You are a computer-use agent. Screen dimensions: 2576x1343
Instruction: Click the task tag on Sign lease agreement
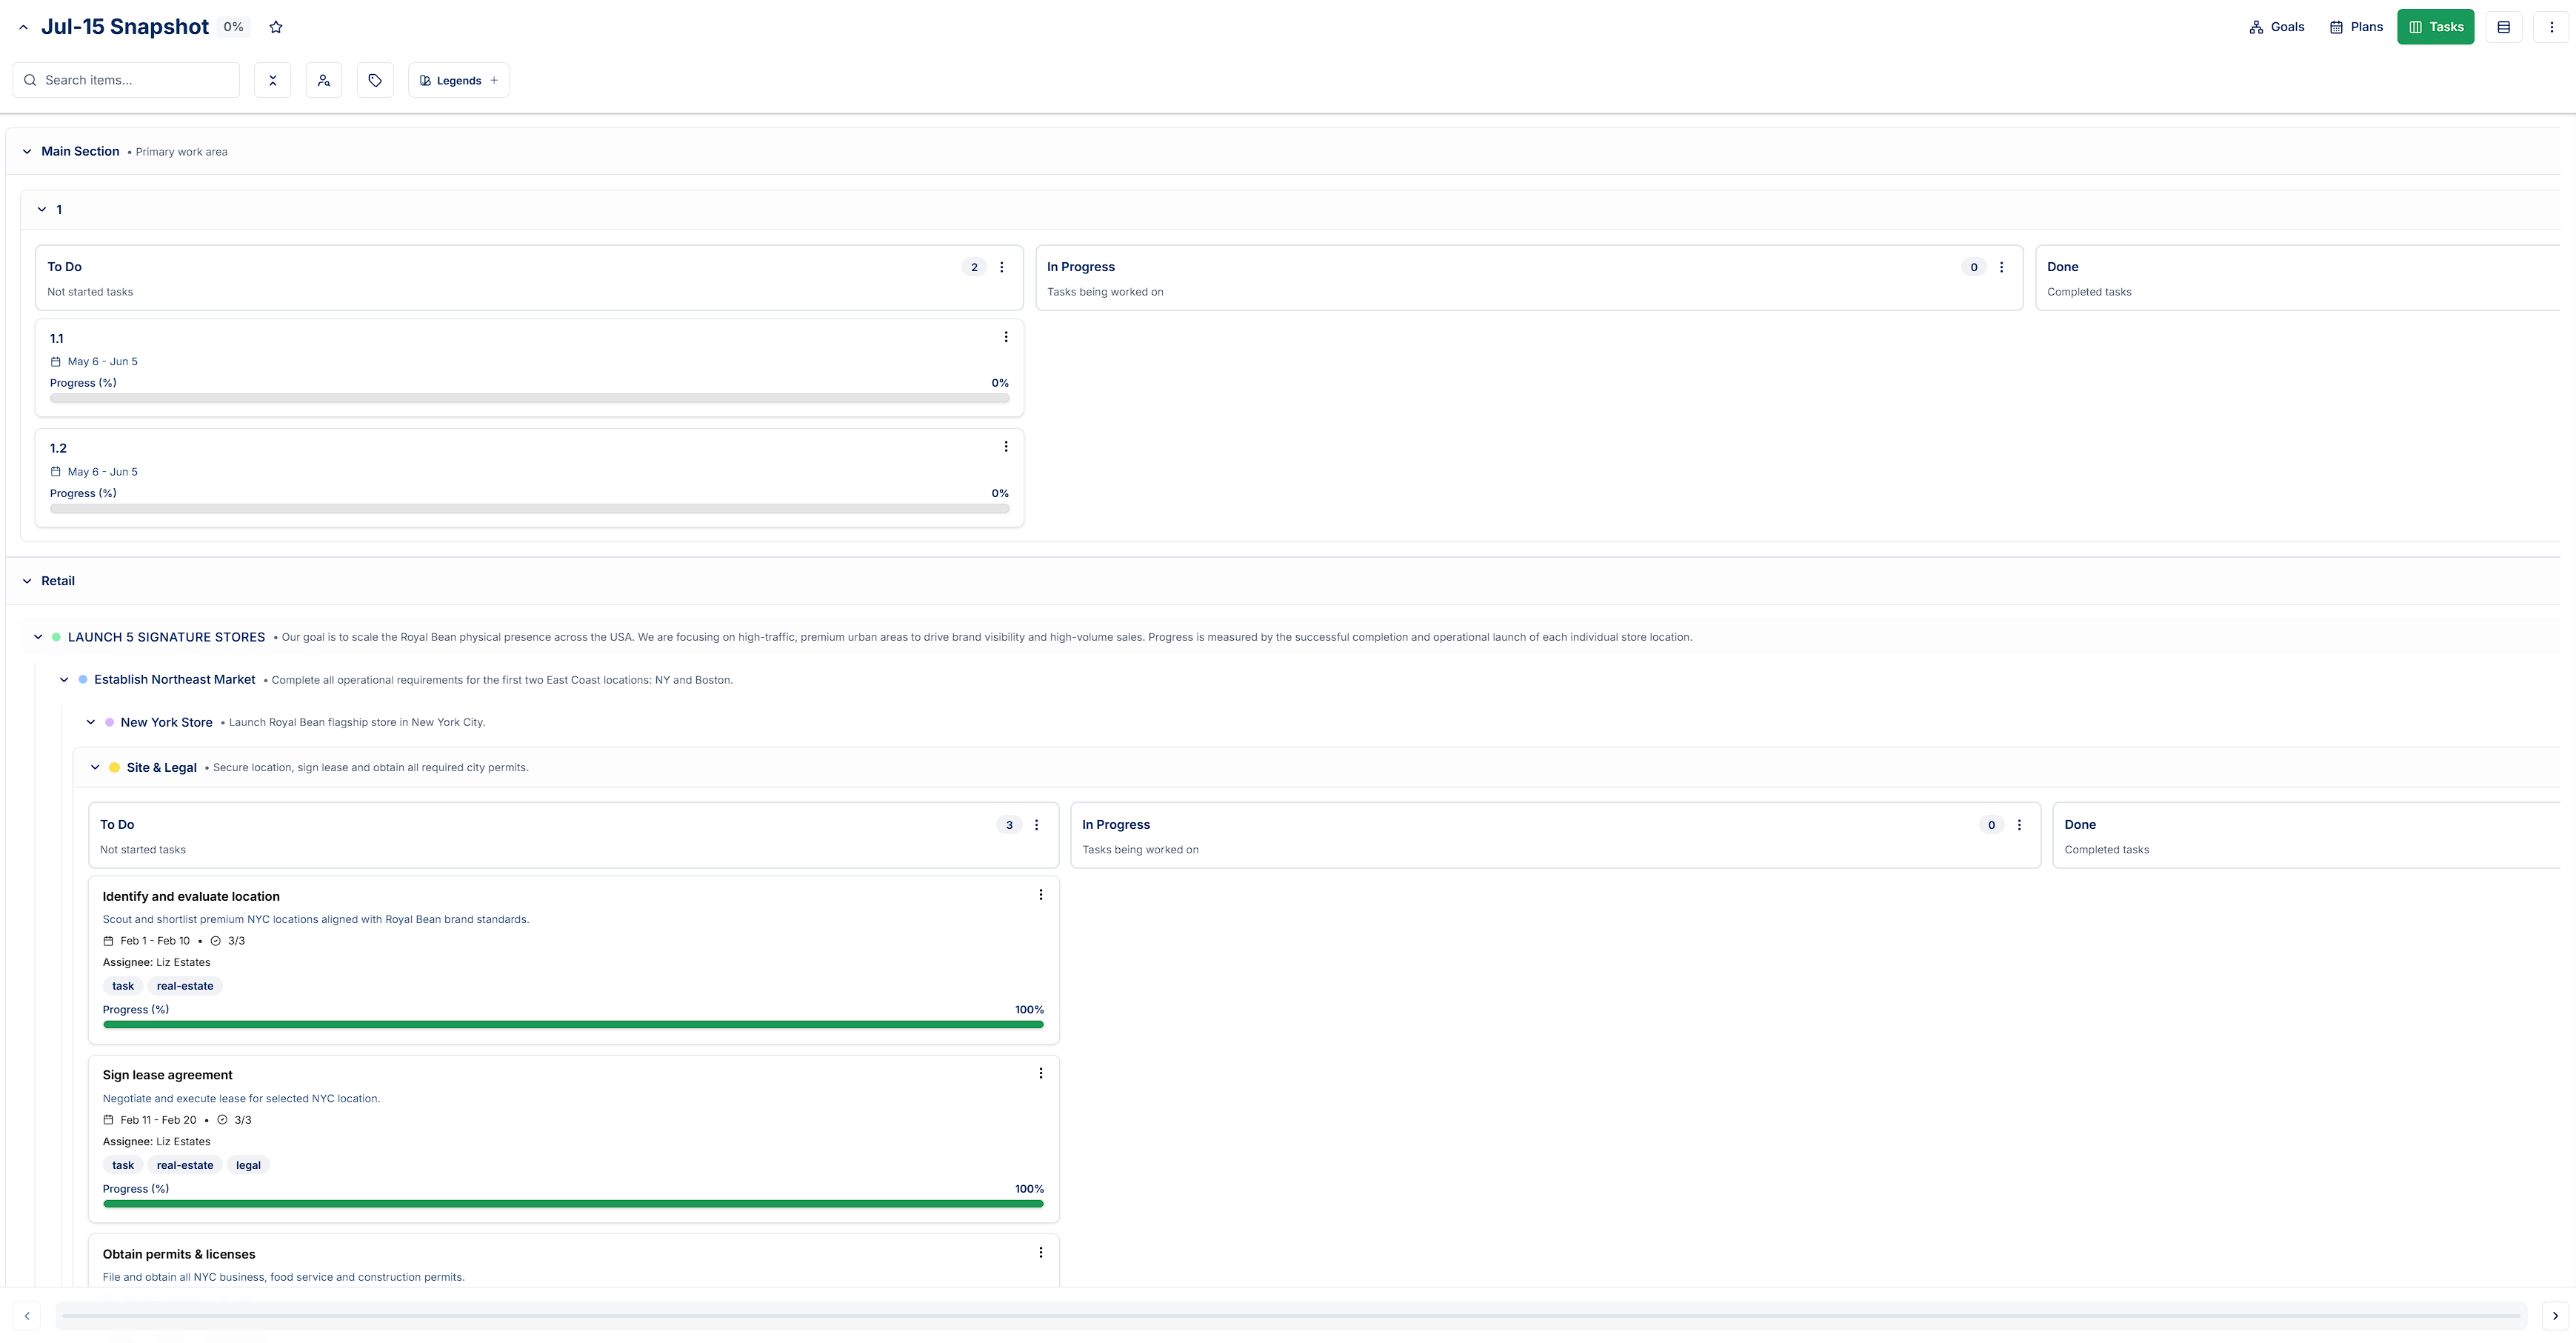tap(123, 1165)
